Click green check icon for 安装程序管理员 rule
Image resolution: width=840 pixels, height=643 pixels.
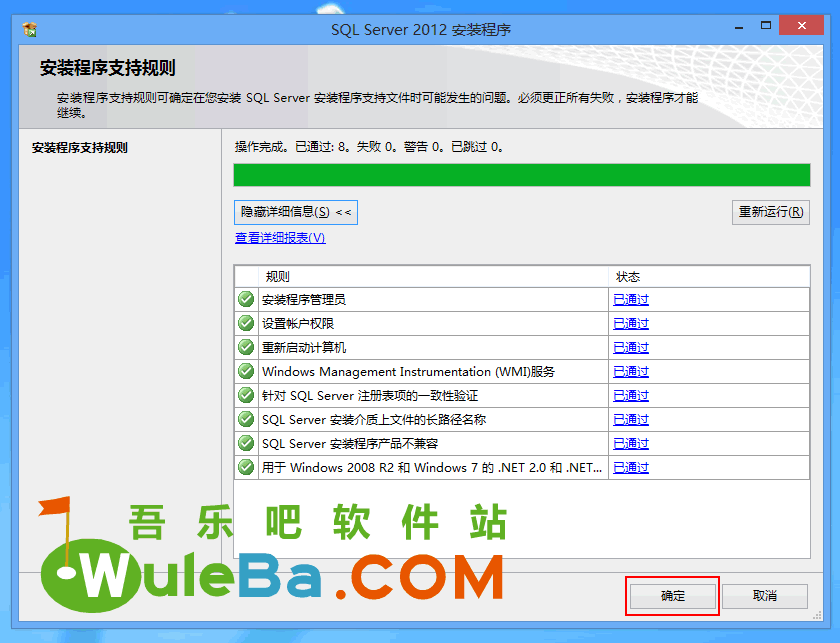pyautogui.click(x=246, y=299)
